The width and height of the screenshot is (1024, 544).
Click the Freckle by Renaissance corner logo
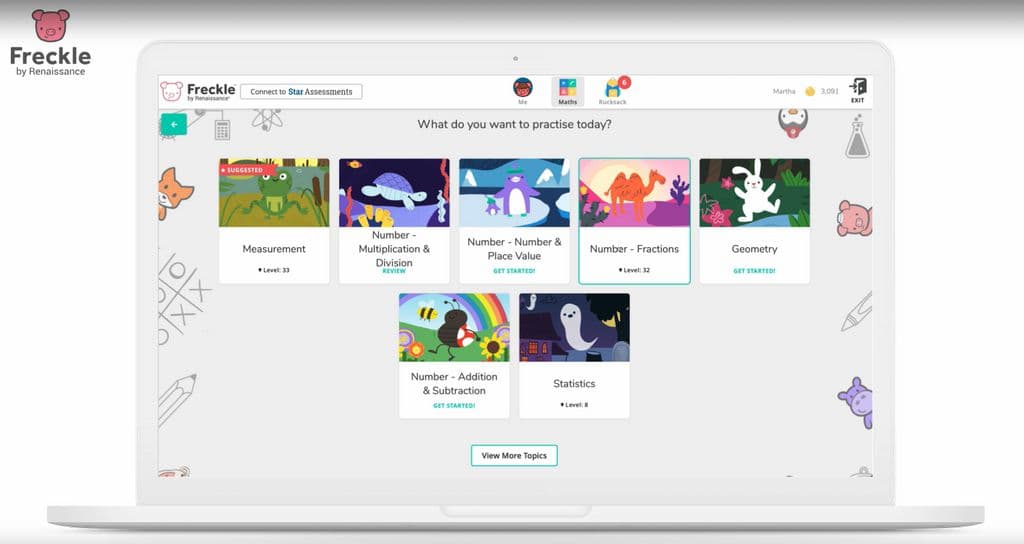point(50,43)
